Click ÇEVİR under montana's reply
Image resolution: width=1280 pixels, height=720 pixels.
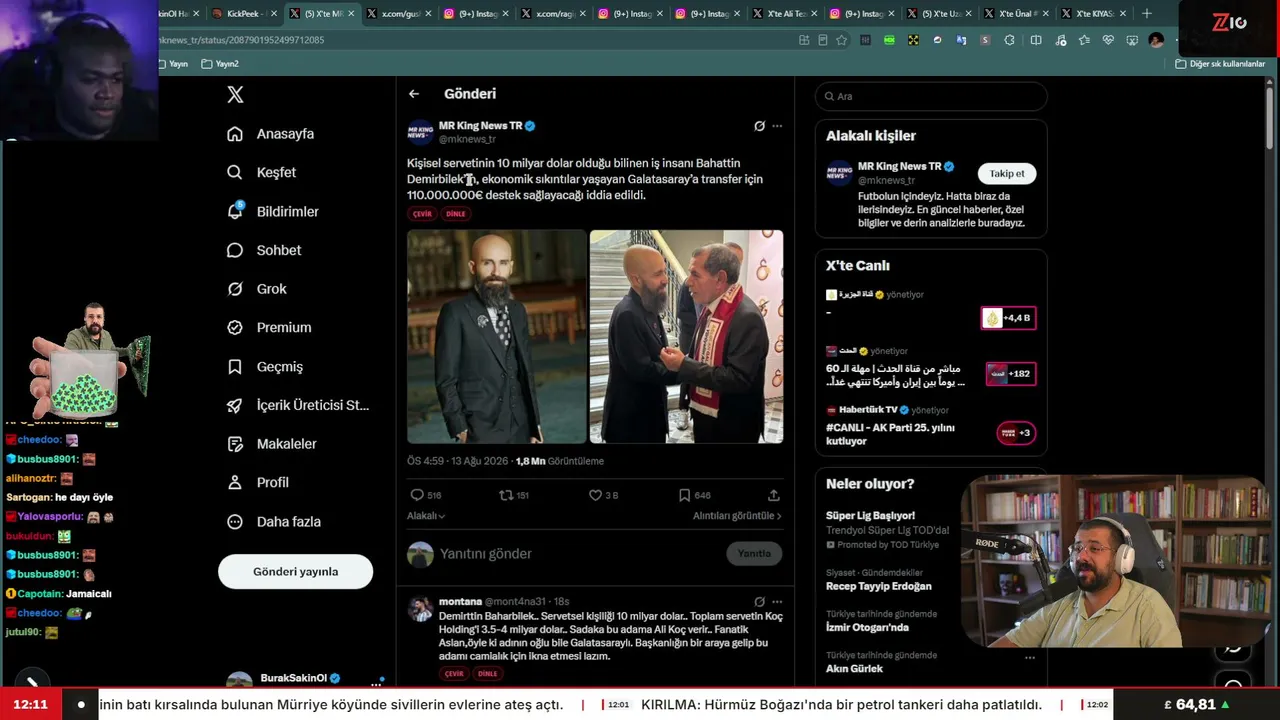(x=455, y=674)
